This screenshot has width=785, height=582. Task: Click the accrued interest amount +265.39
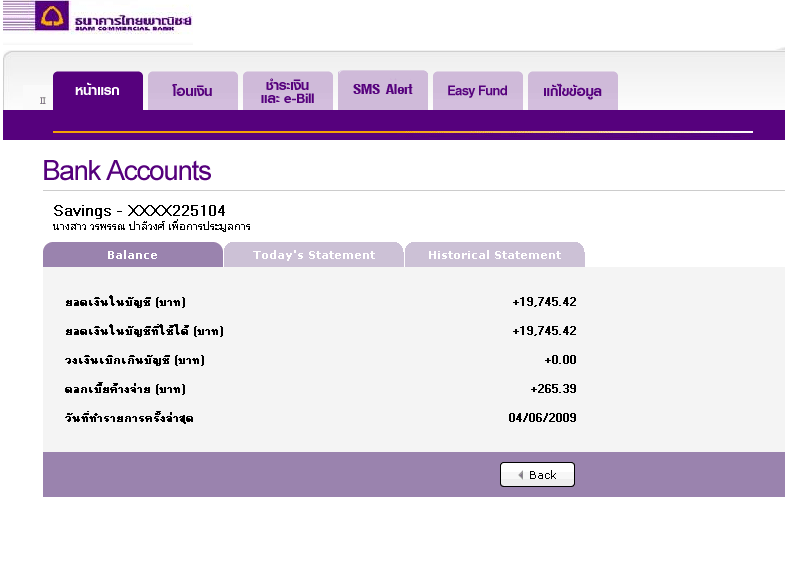pyautogui.click(x=553, y=389)
